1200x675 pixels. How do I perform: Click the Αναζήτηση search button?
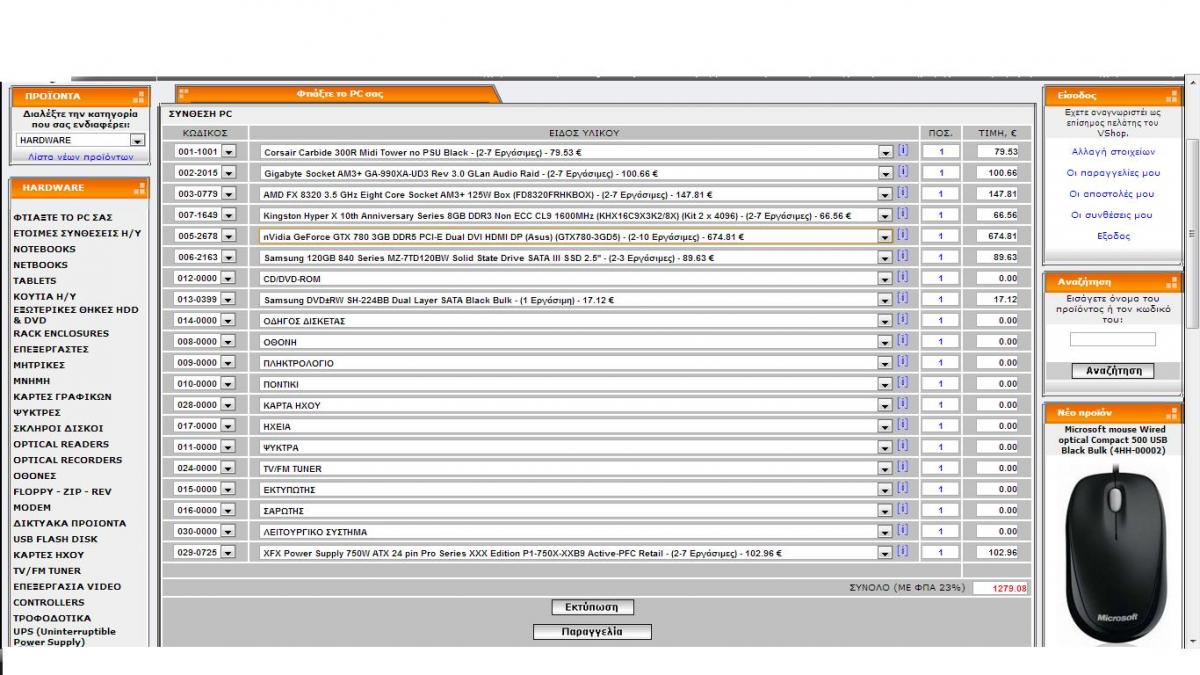coord(1113,371)
